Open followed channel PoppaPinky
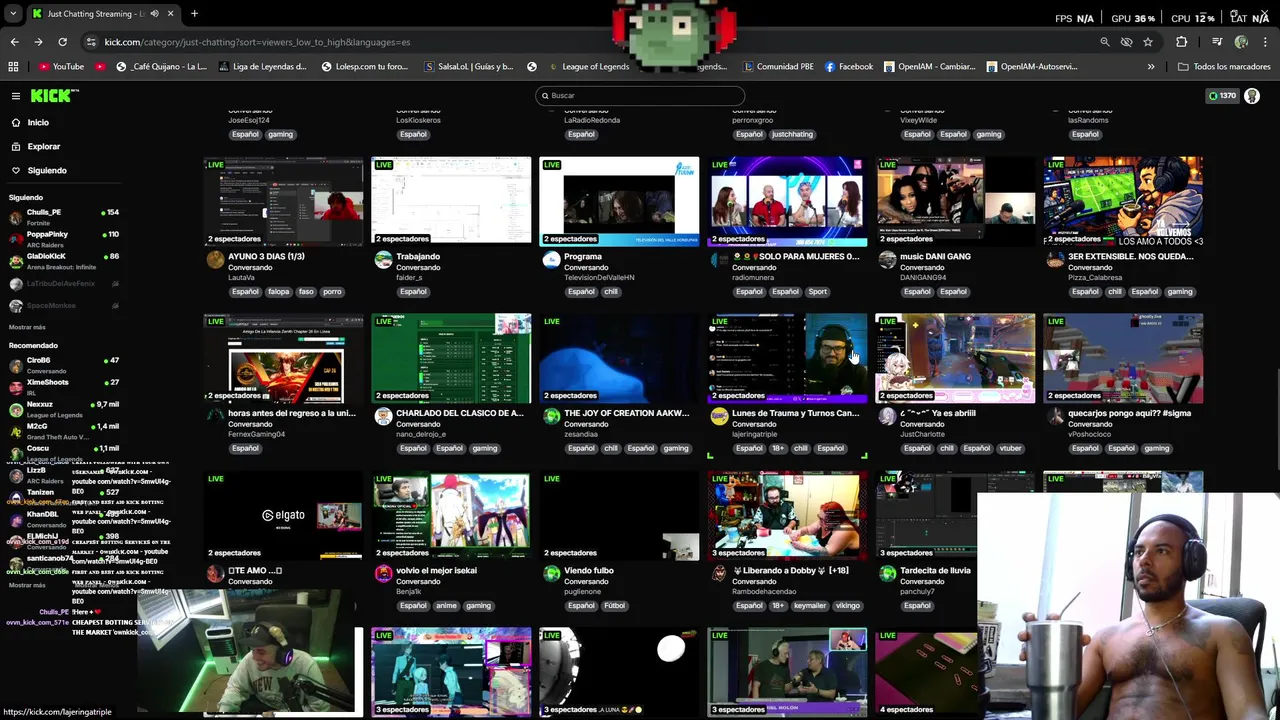The width and height of the screenshot is (1280, 720). click(64, 238)
